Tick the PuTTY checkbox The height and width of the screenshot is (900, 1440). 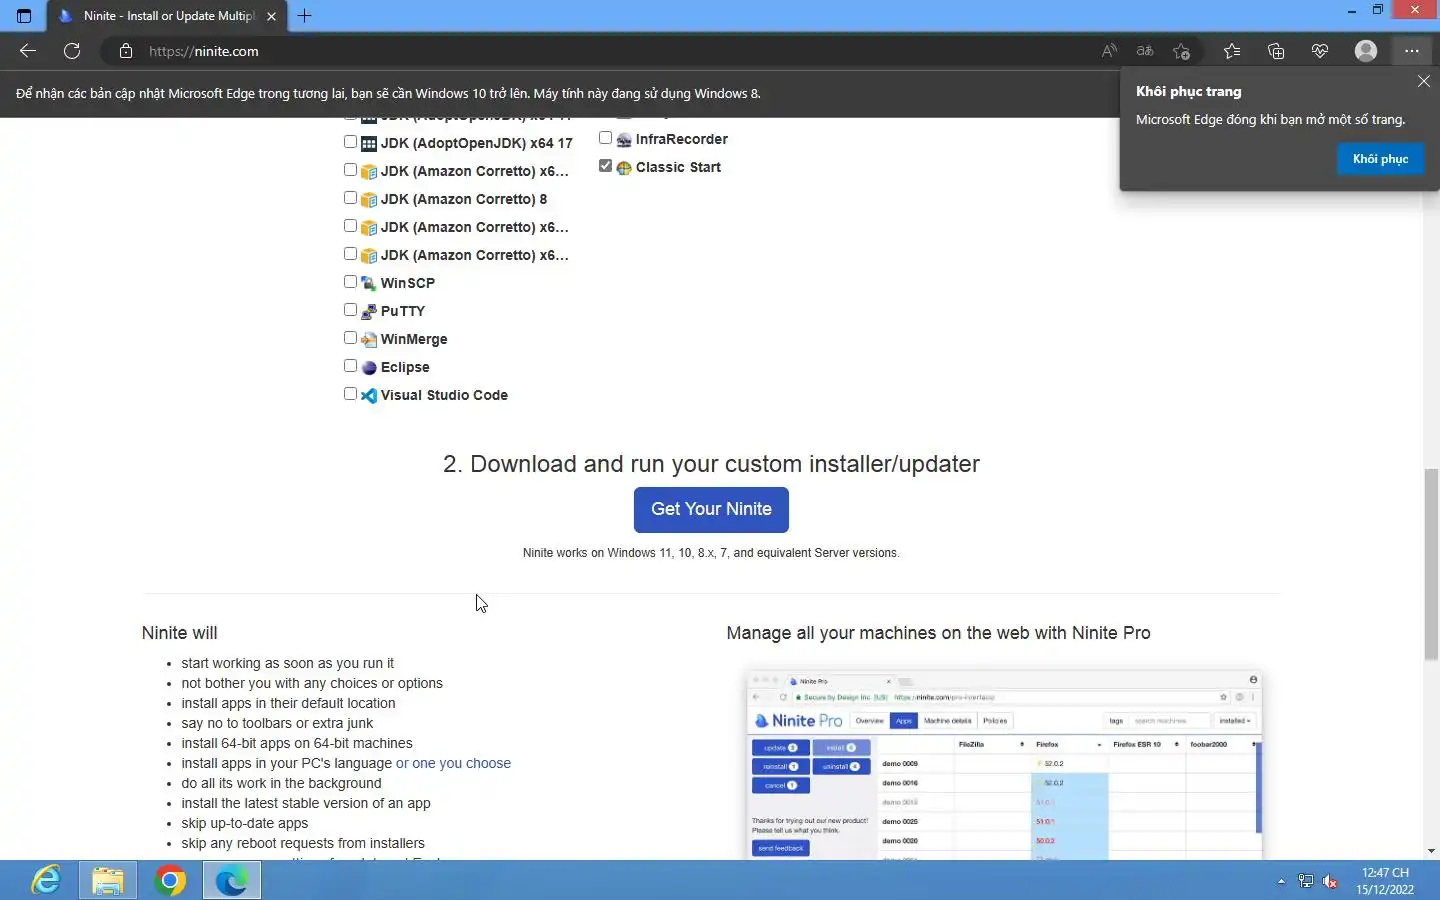350,310
